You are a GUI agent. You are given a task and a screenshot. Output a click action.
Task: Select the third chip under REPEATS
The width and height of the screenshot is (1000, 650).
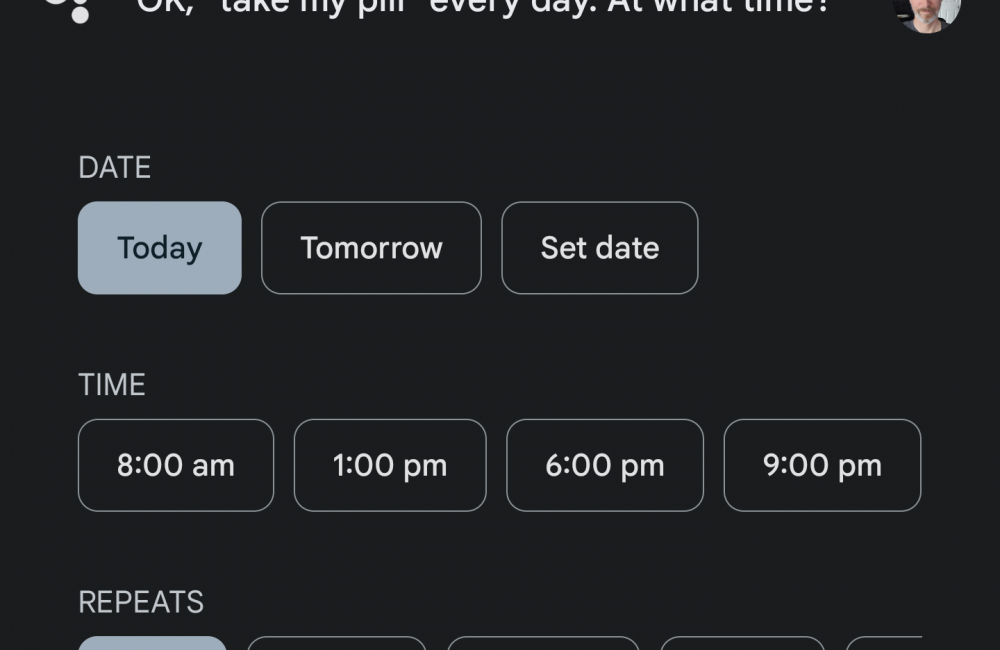tap(543, 643)
